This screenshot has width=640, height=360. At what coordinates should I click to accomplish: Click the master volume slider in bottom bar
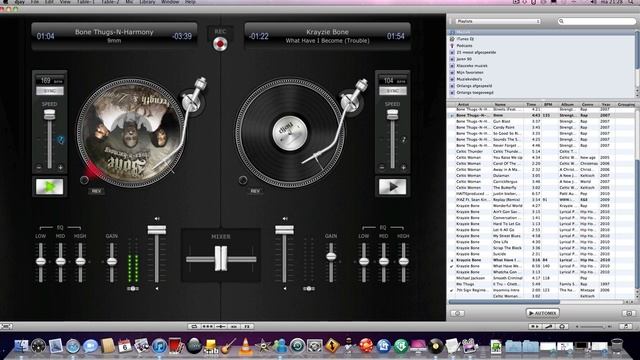[x=592, y=327]
